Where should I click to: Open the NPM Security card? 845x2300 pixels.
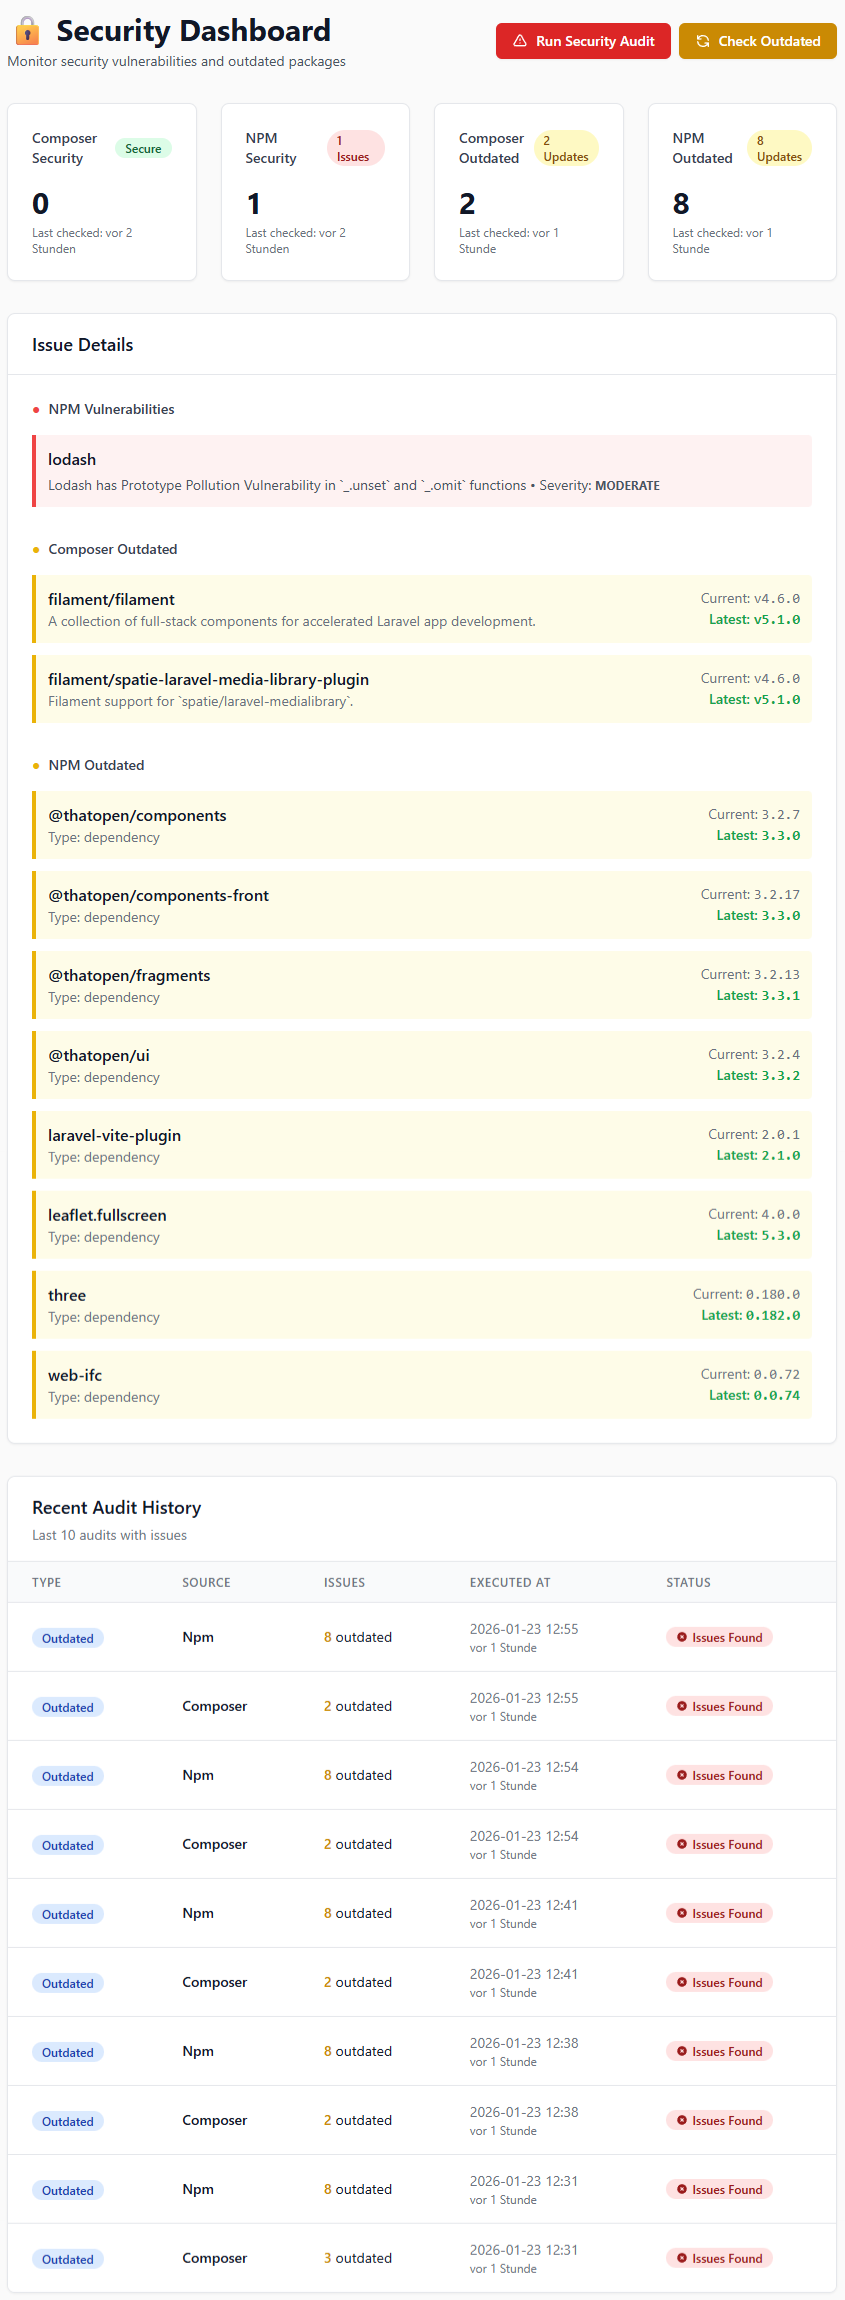315,192
